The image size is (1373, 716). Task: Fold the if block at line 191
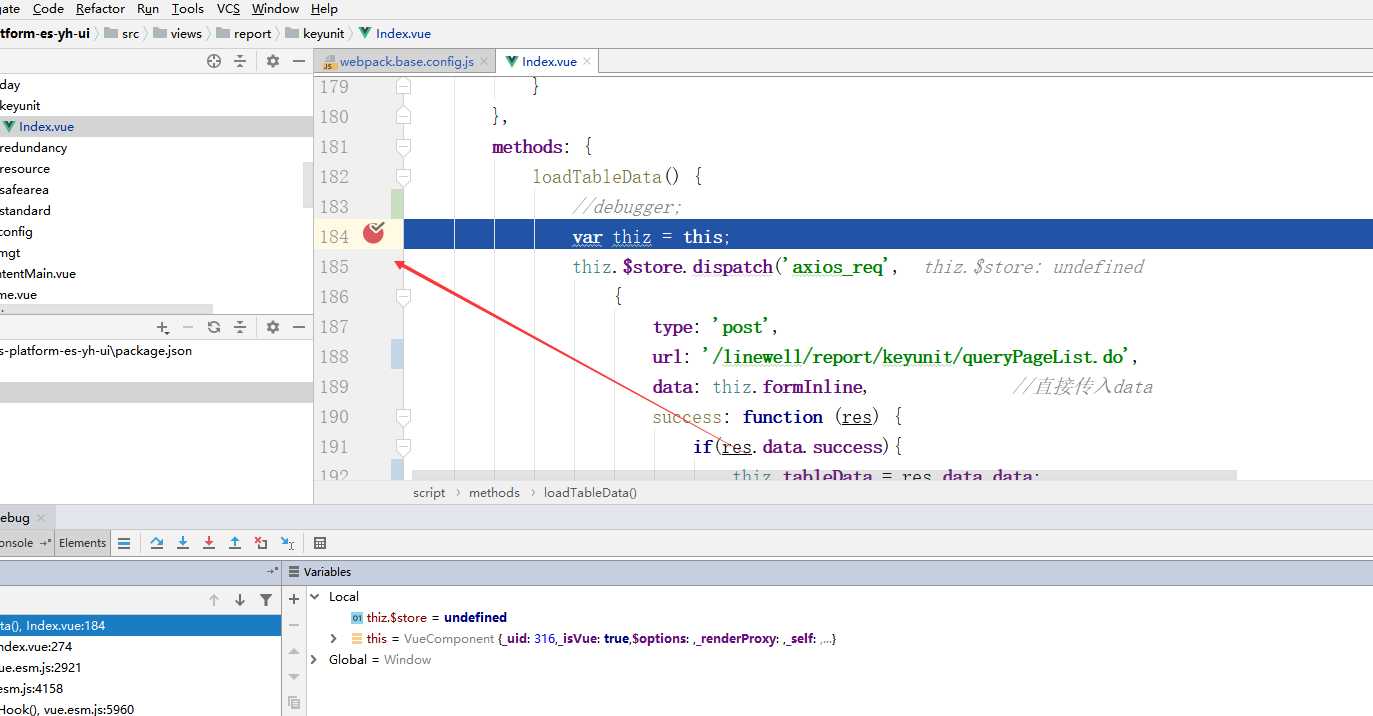[403, 447]
